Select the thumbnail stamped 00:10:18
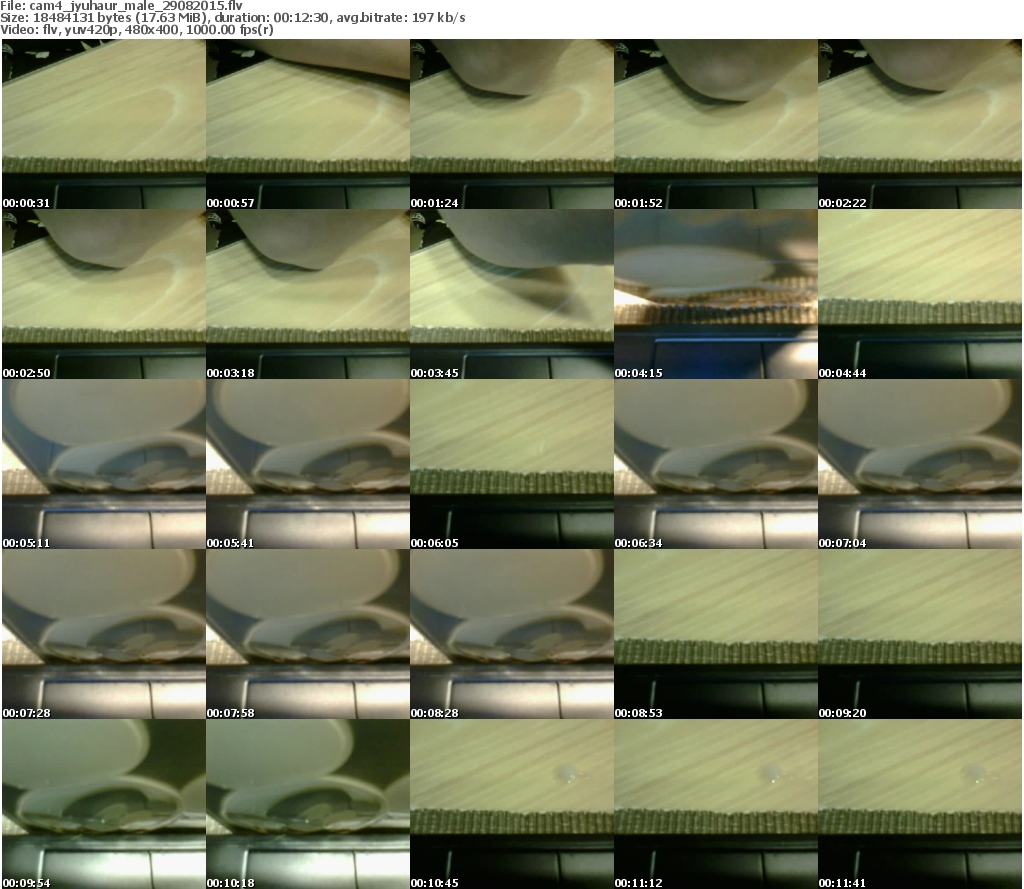1024x889 pixels. [x=308, y=804]
